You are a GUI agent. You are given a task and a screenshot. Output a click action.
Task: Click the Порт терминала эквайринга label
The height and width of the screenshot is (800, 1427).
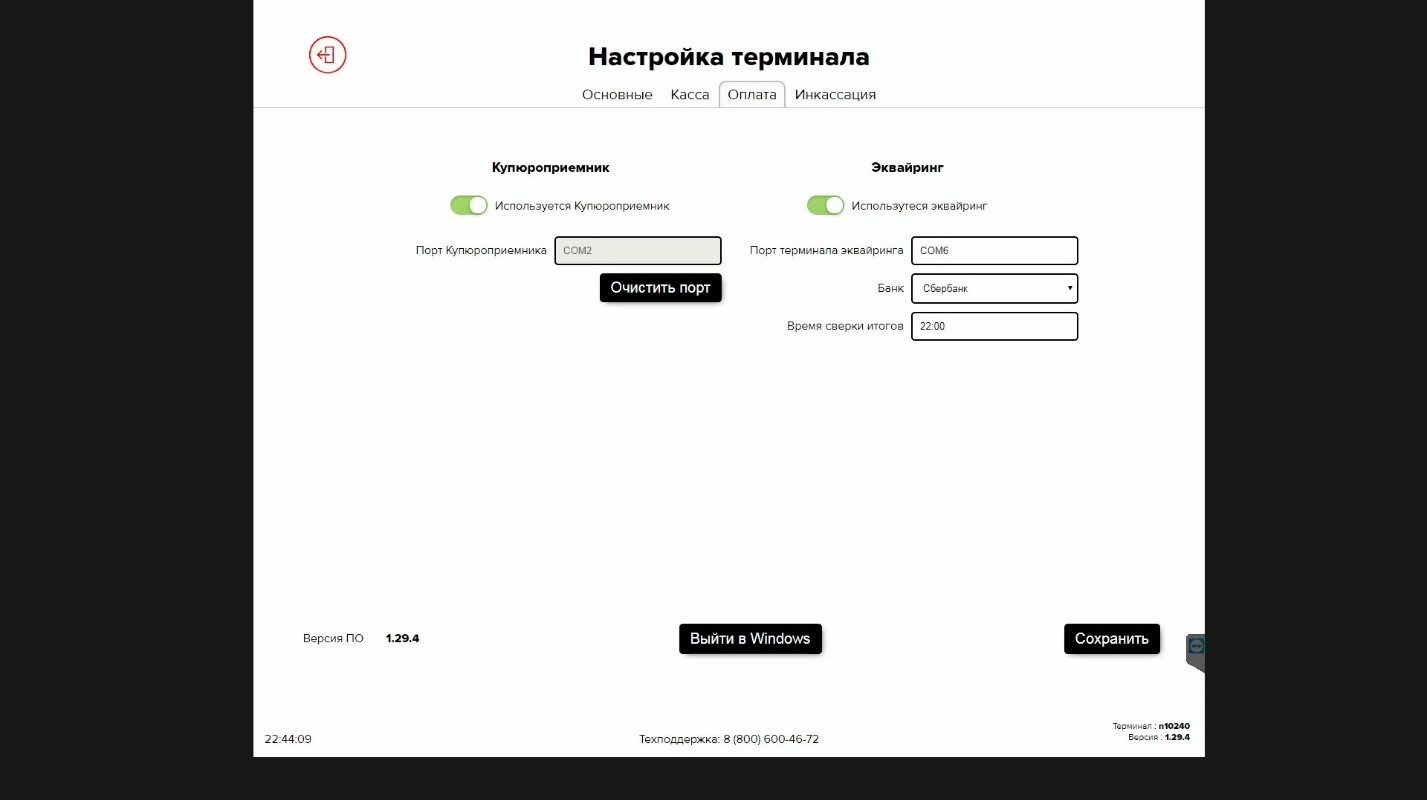tap(827, 250)
